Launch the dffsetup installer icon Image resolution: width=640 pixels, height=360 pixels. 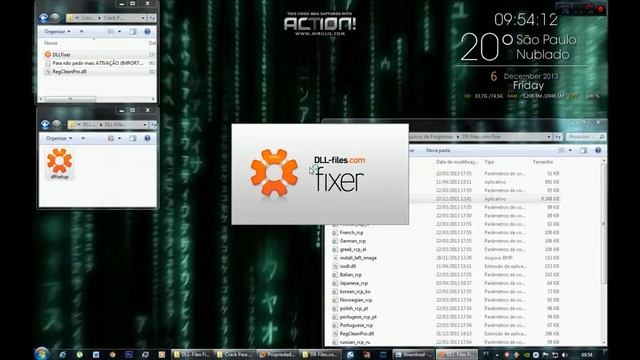60,164
